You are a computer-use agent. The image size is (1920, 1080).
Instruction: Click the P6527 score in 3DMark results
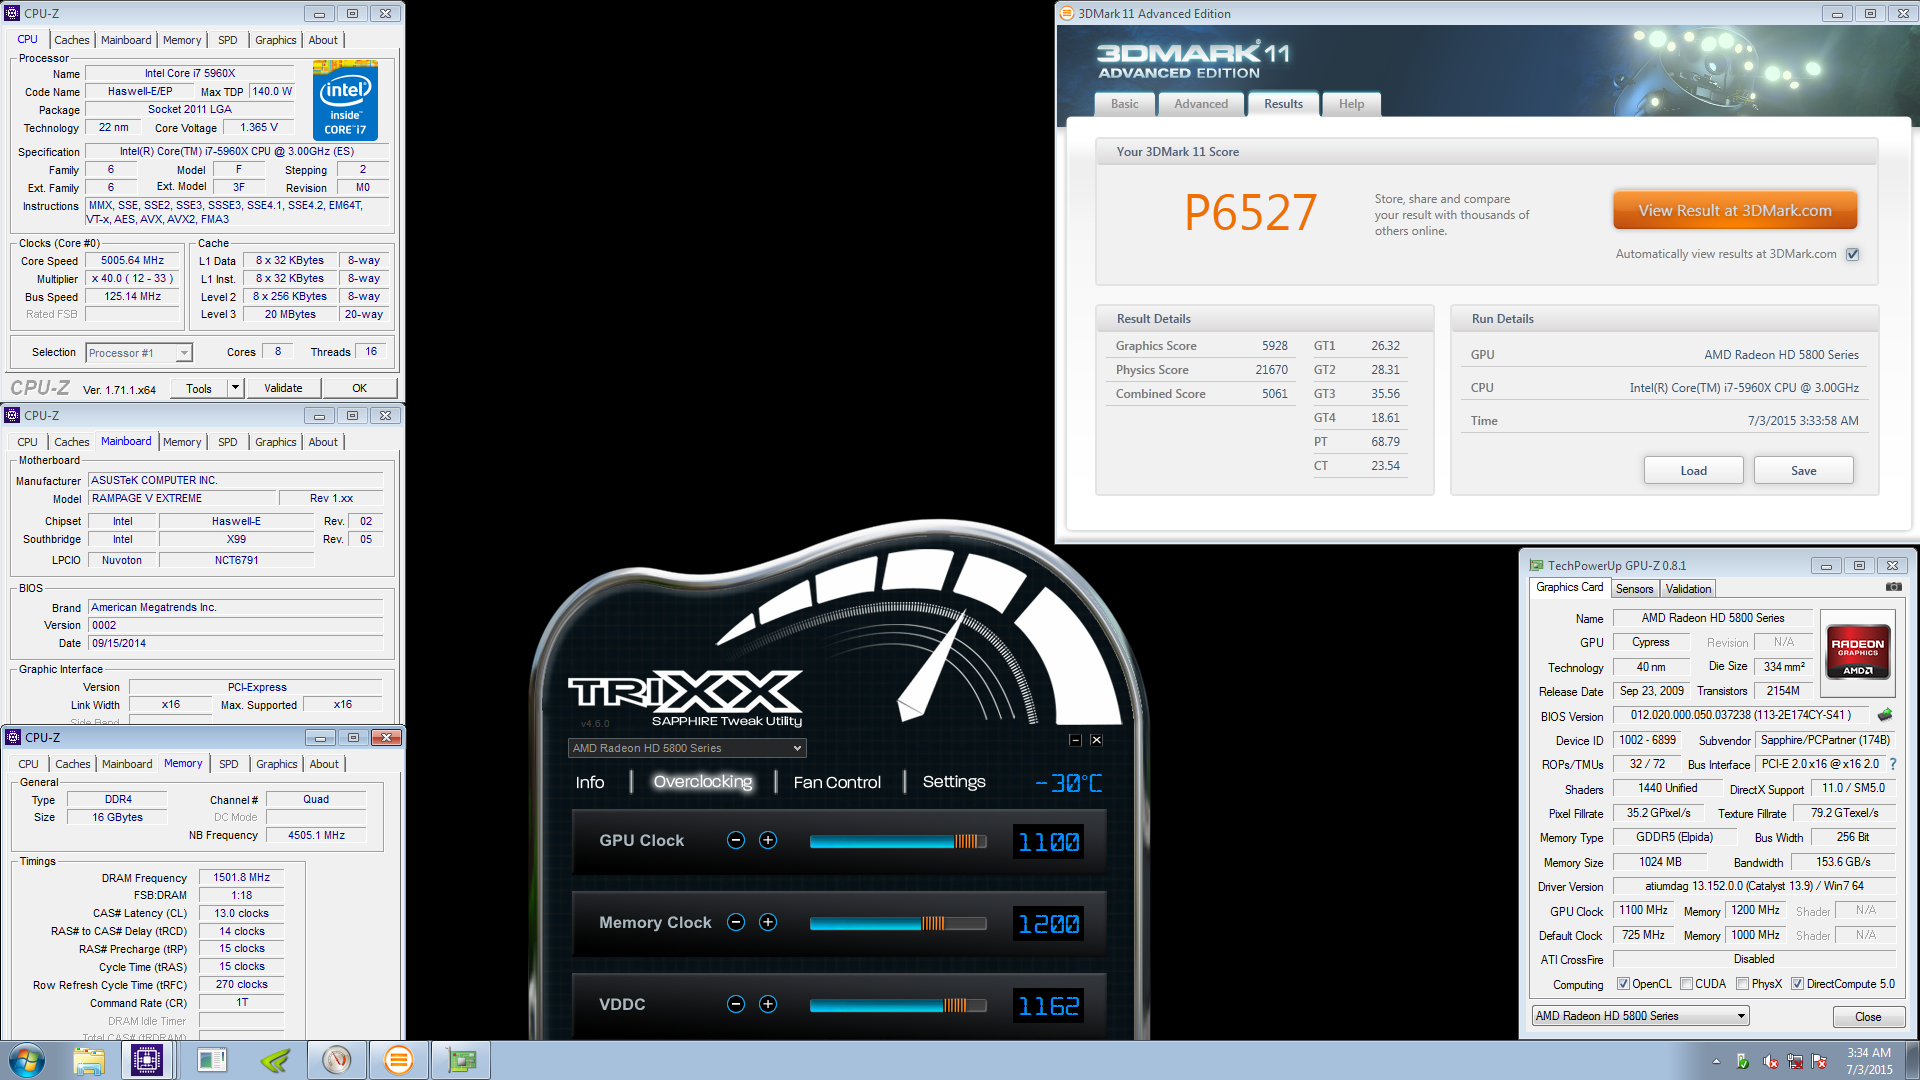pyautogui.click(x=1250, y=212)
